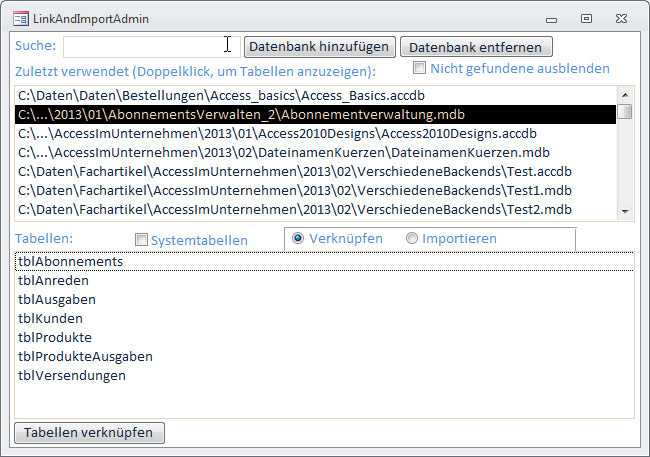This screenshot has width=650, height=457.
Task: Click the Access form icon in title bar
Action: tap(20, 18)
